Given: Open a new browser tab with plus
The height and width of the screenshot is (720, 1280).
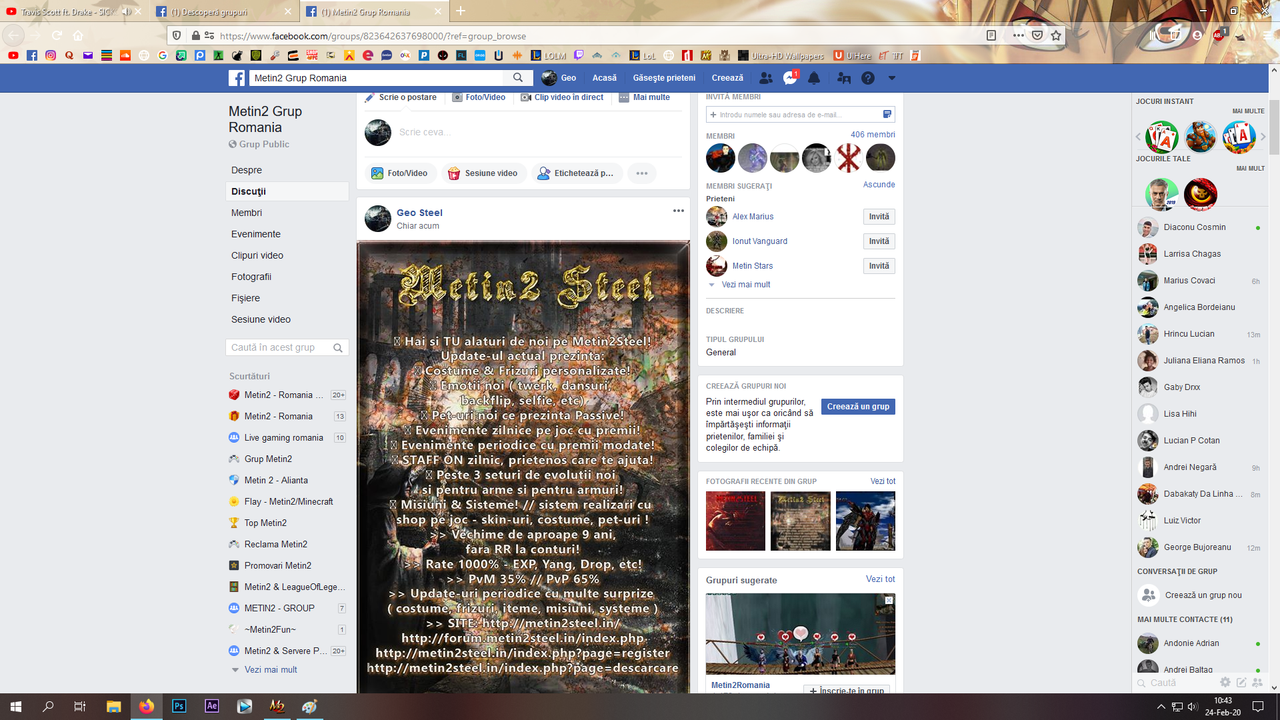Looking at the screenshot, I should tap(460, 11).
